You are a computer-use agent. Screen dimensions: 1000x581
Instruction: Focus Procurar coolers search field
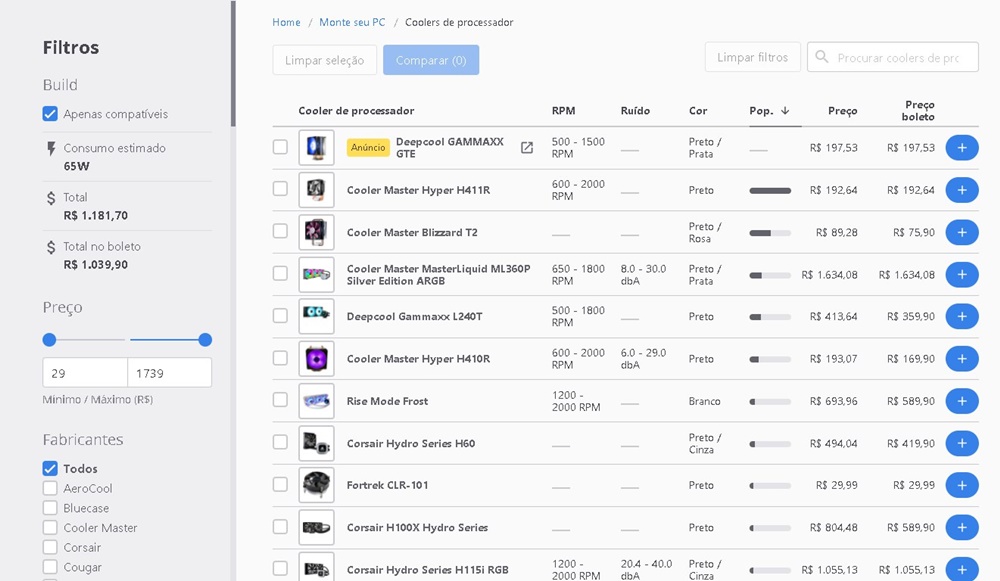[893, 57]
